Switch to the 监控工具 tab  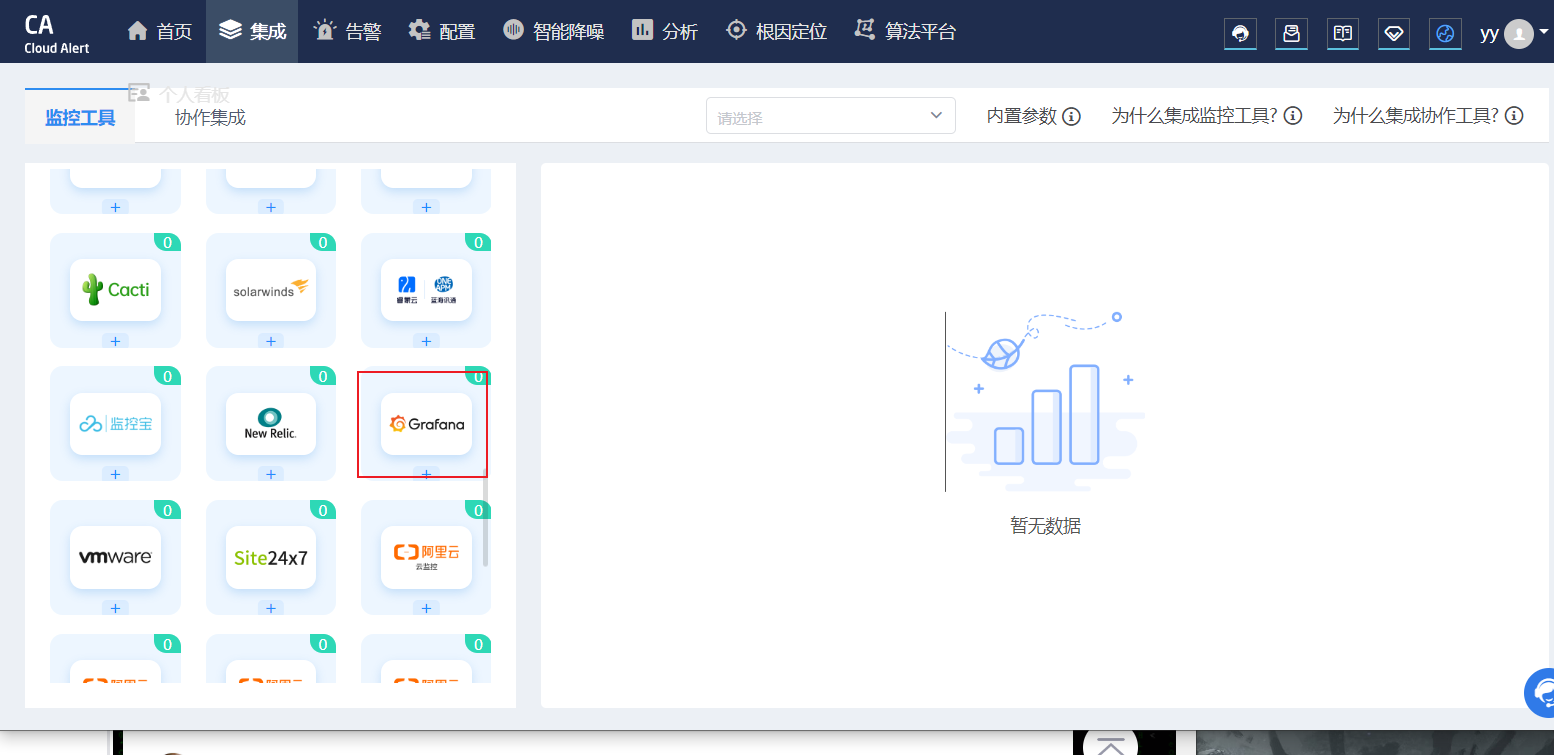(80, 117)
